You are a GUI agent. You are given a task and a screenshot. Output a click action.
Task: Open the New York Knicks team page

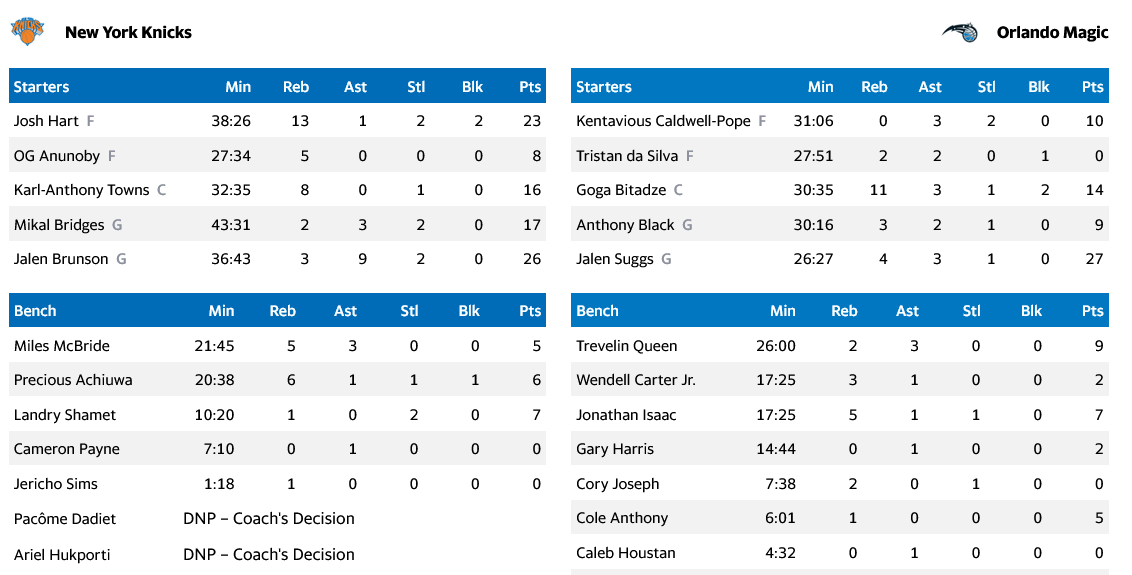[x=128, y=32]
